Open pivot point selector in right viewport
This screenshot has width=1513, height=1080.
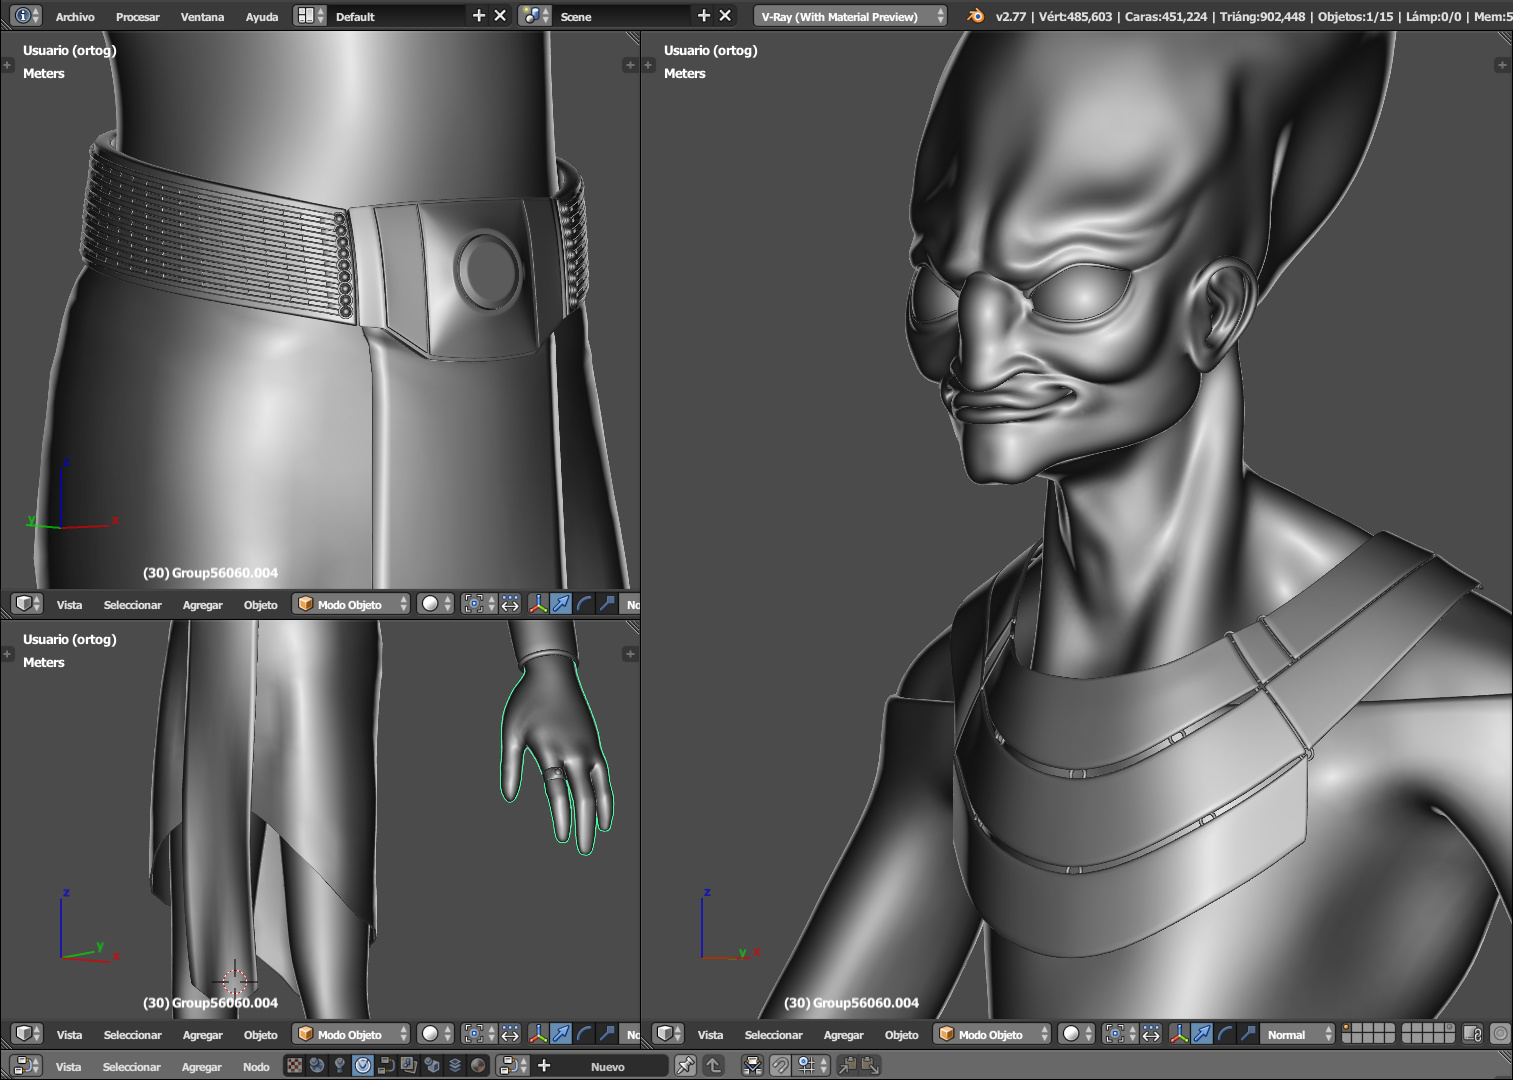tap(1120, 1034)
